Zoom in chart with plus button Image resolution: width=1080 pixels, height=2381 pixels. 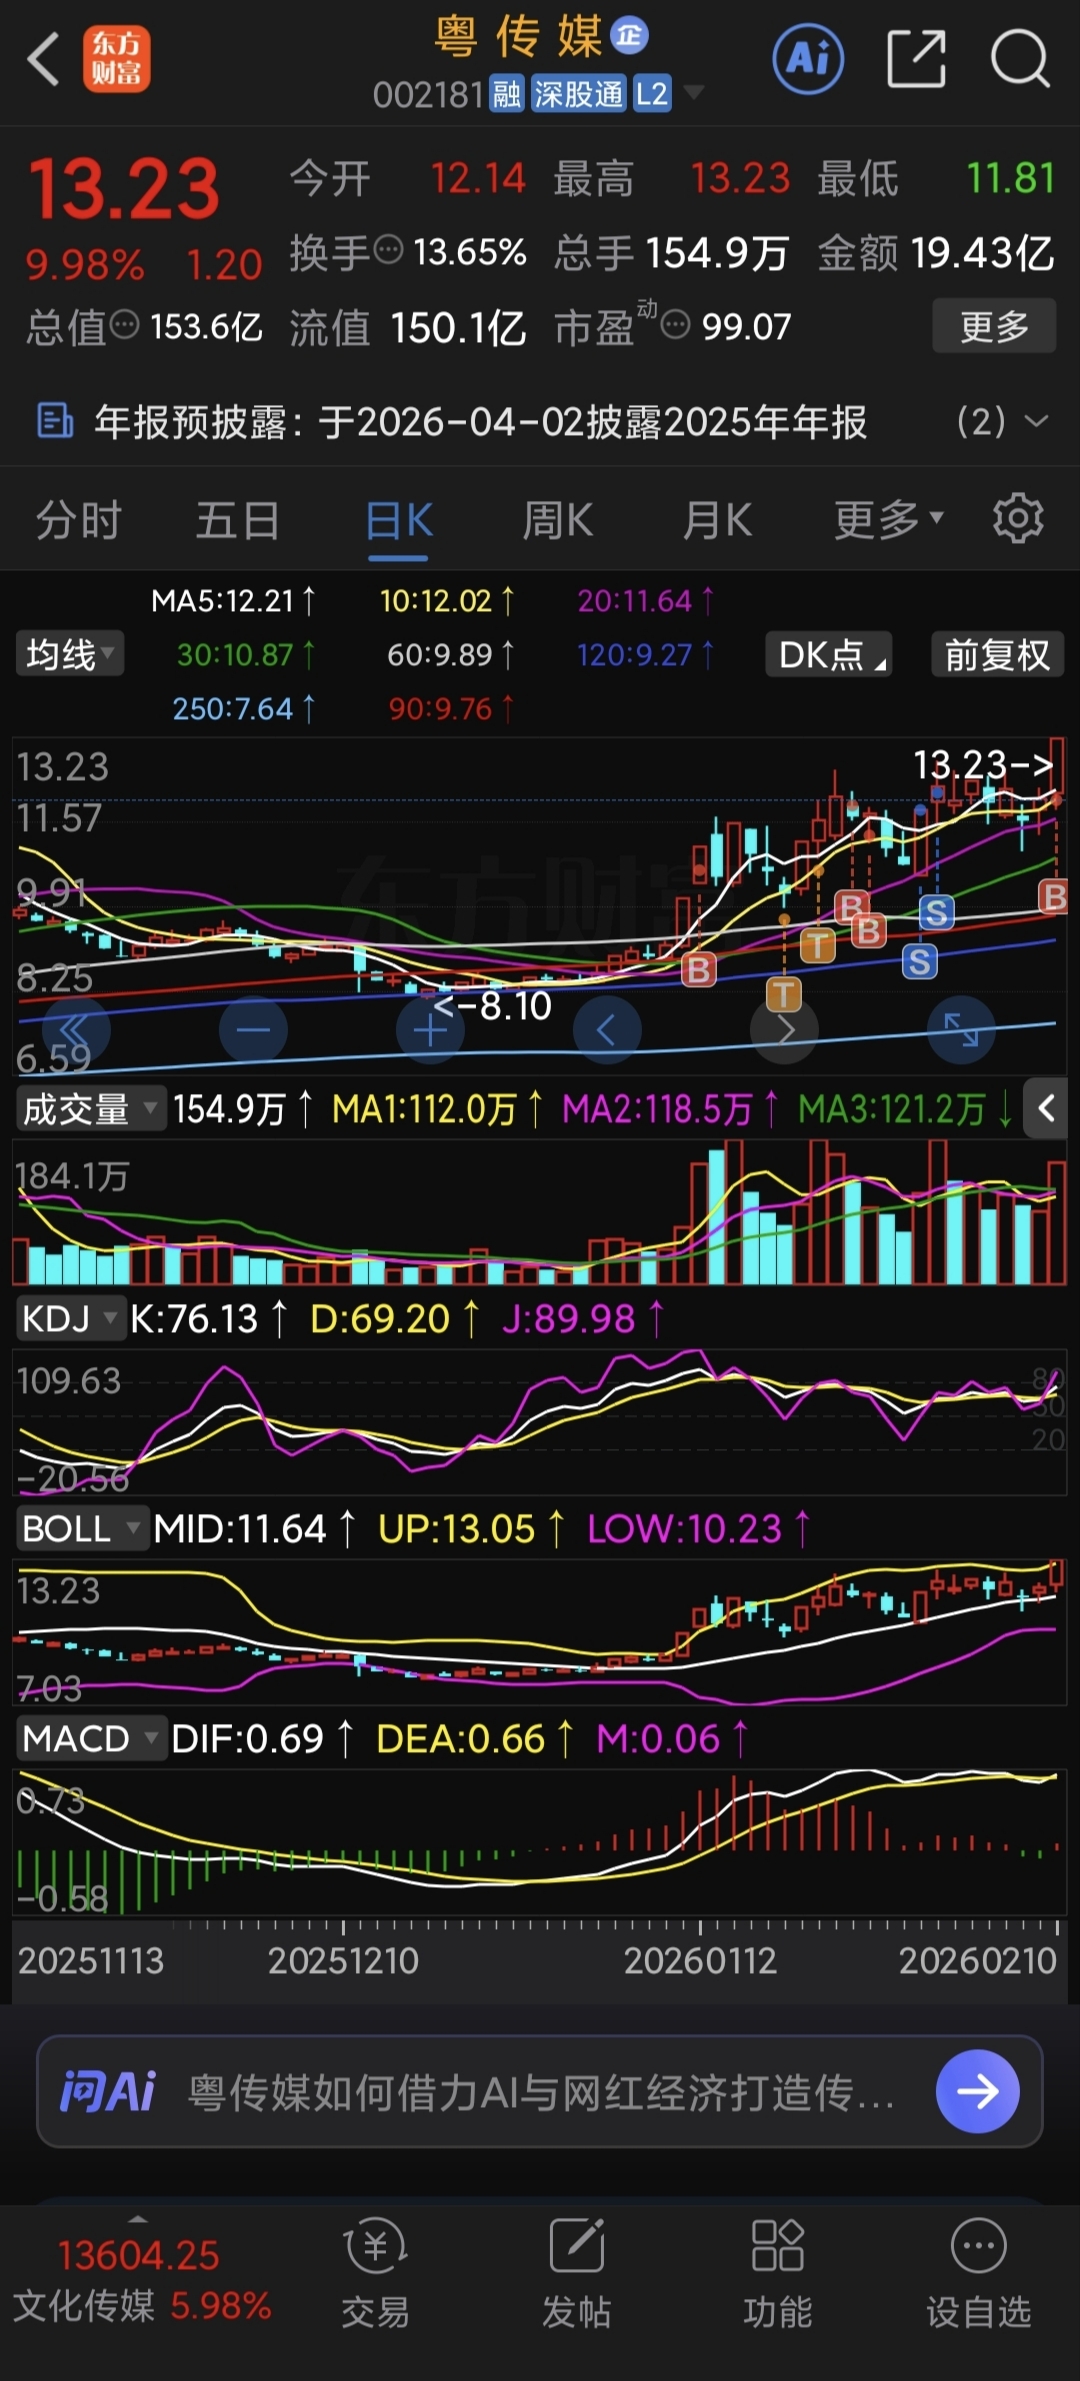tap(430, 1030)
